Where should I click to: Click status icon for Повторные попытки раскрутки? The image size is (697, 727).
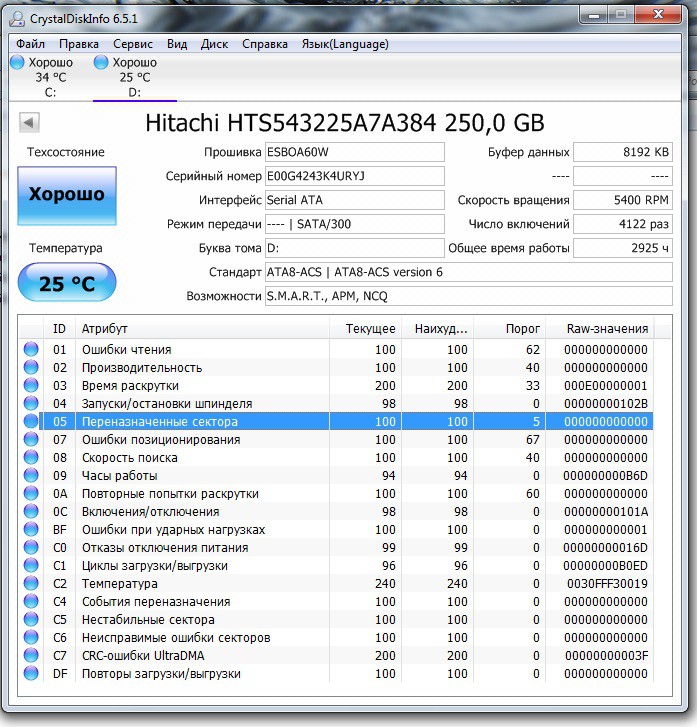pos(31,493)
